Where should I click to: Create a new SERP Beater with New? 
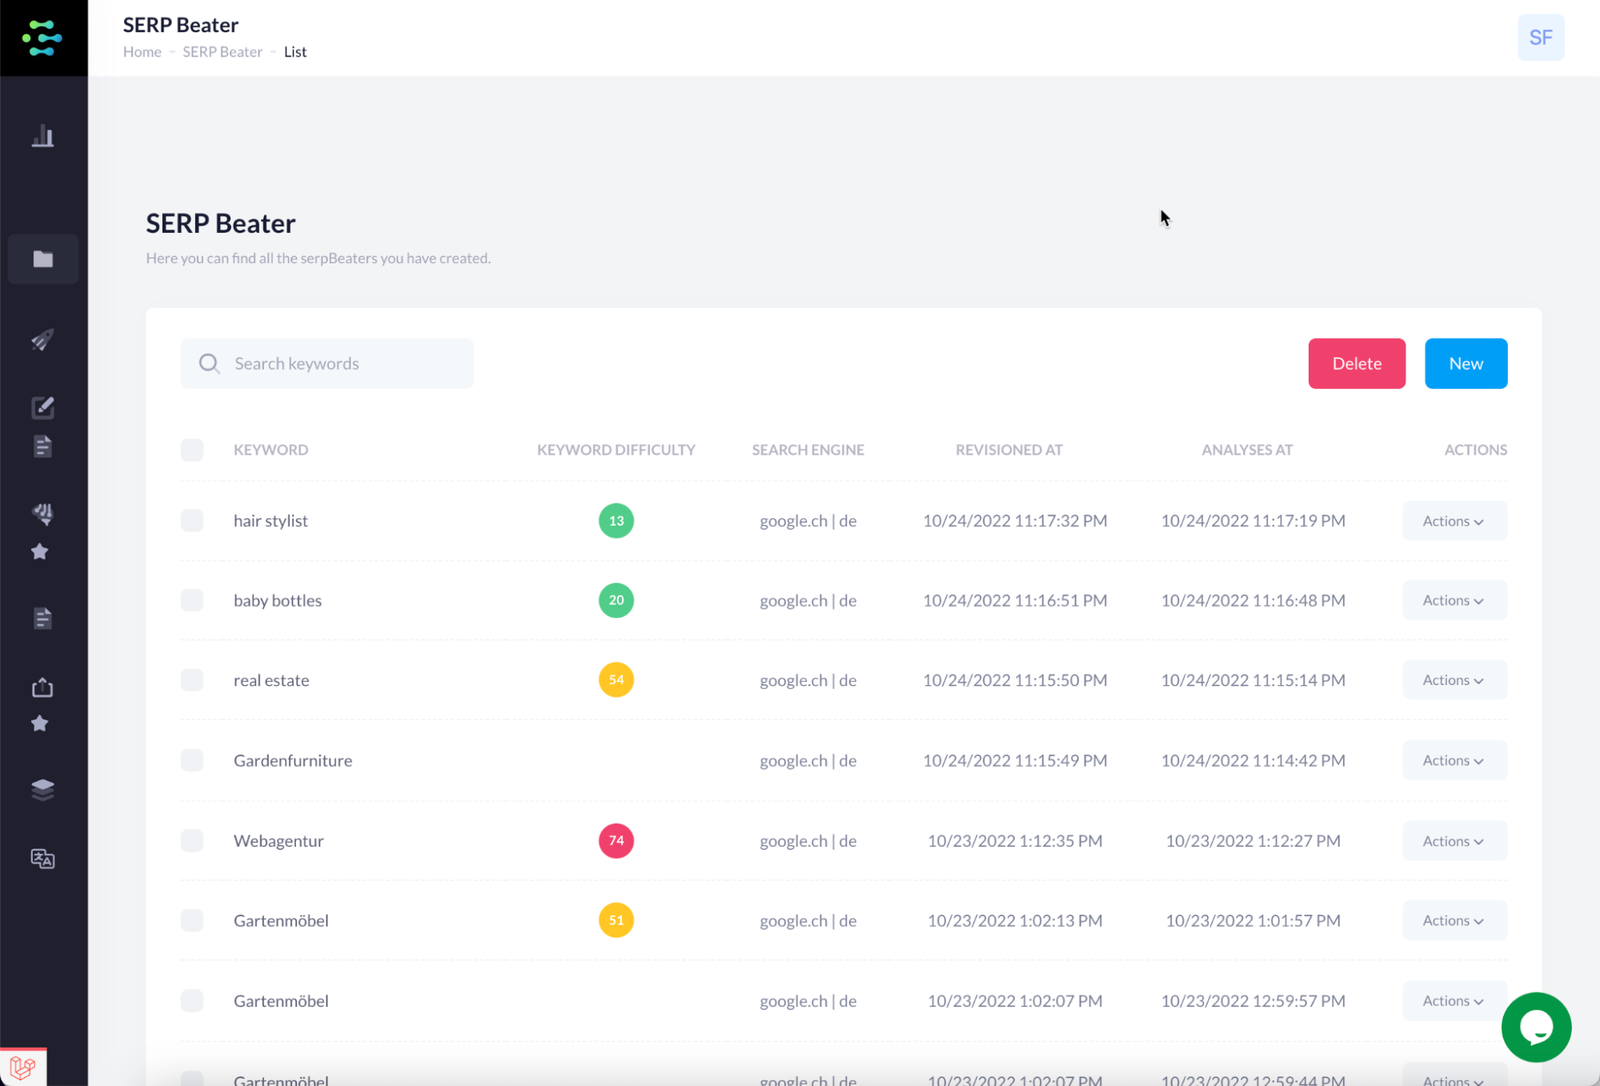1466,363
